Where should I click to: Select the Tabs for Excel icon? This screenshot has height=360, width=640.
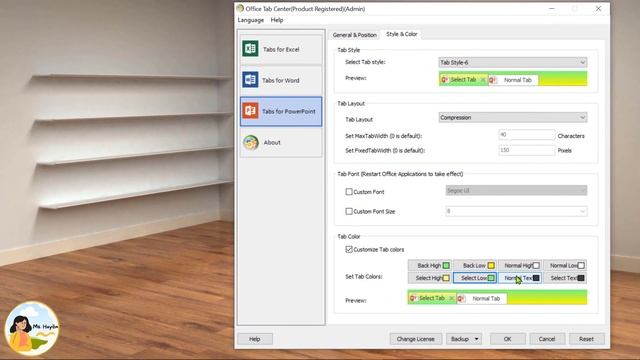point(250,49)
